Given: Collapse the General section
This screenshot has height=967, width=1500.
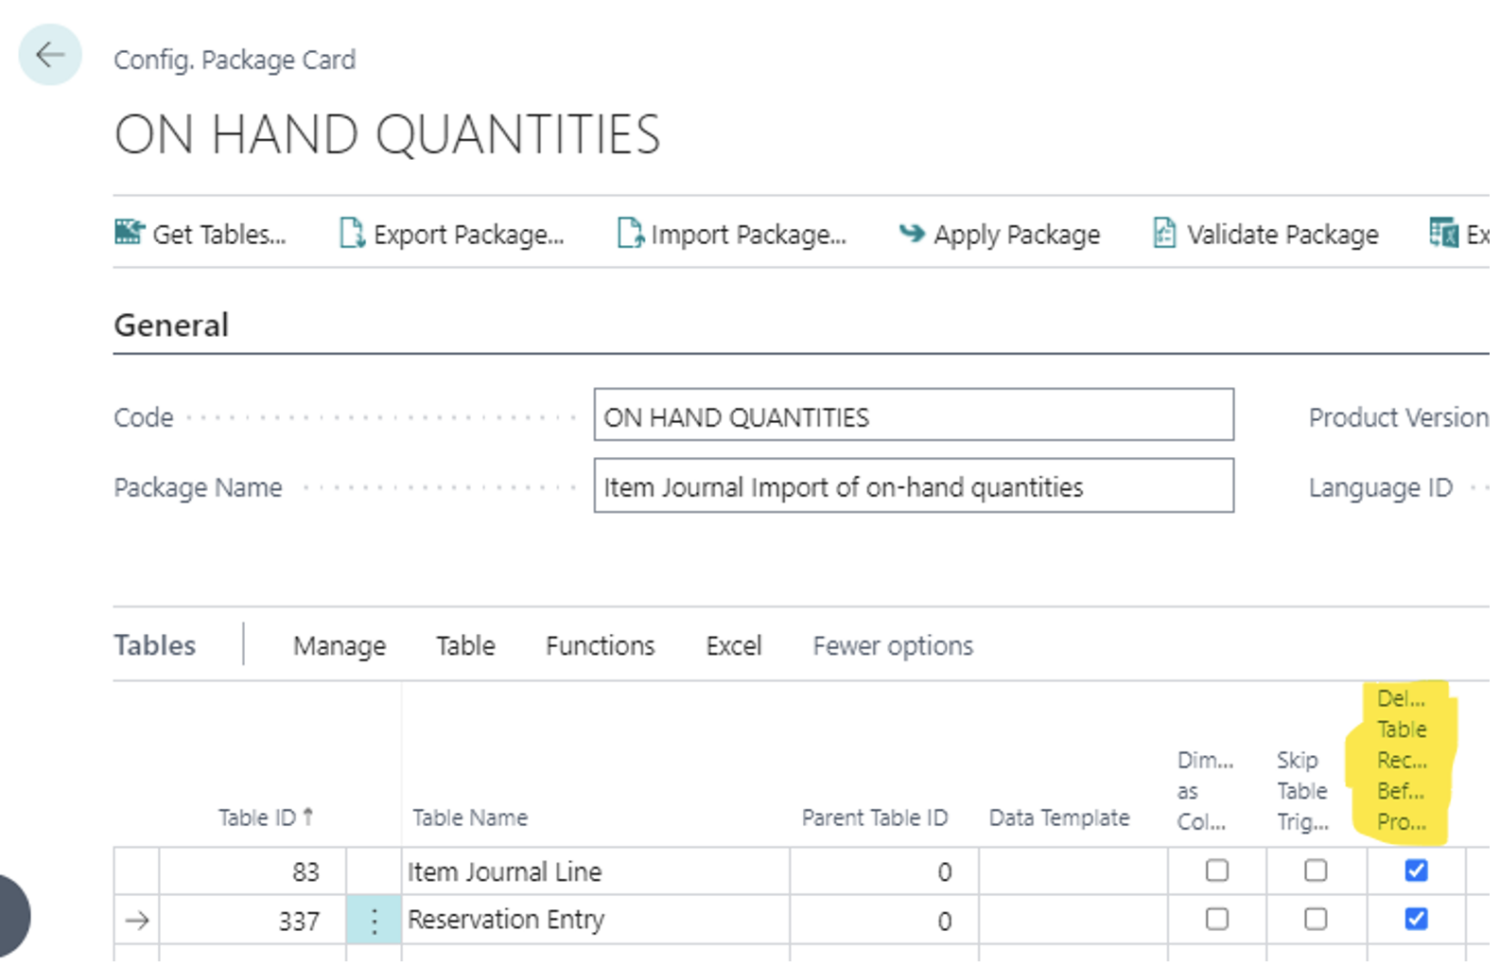Looking at the screenshot, I should pyautogui.click(x=170, y=324).
